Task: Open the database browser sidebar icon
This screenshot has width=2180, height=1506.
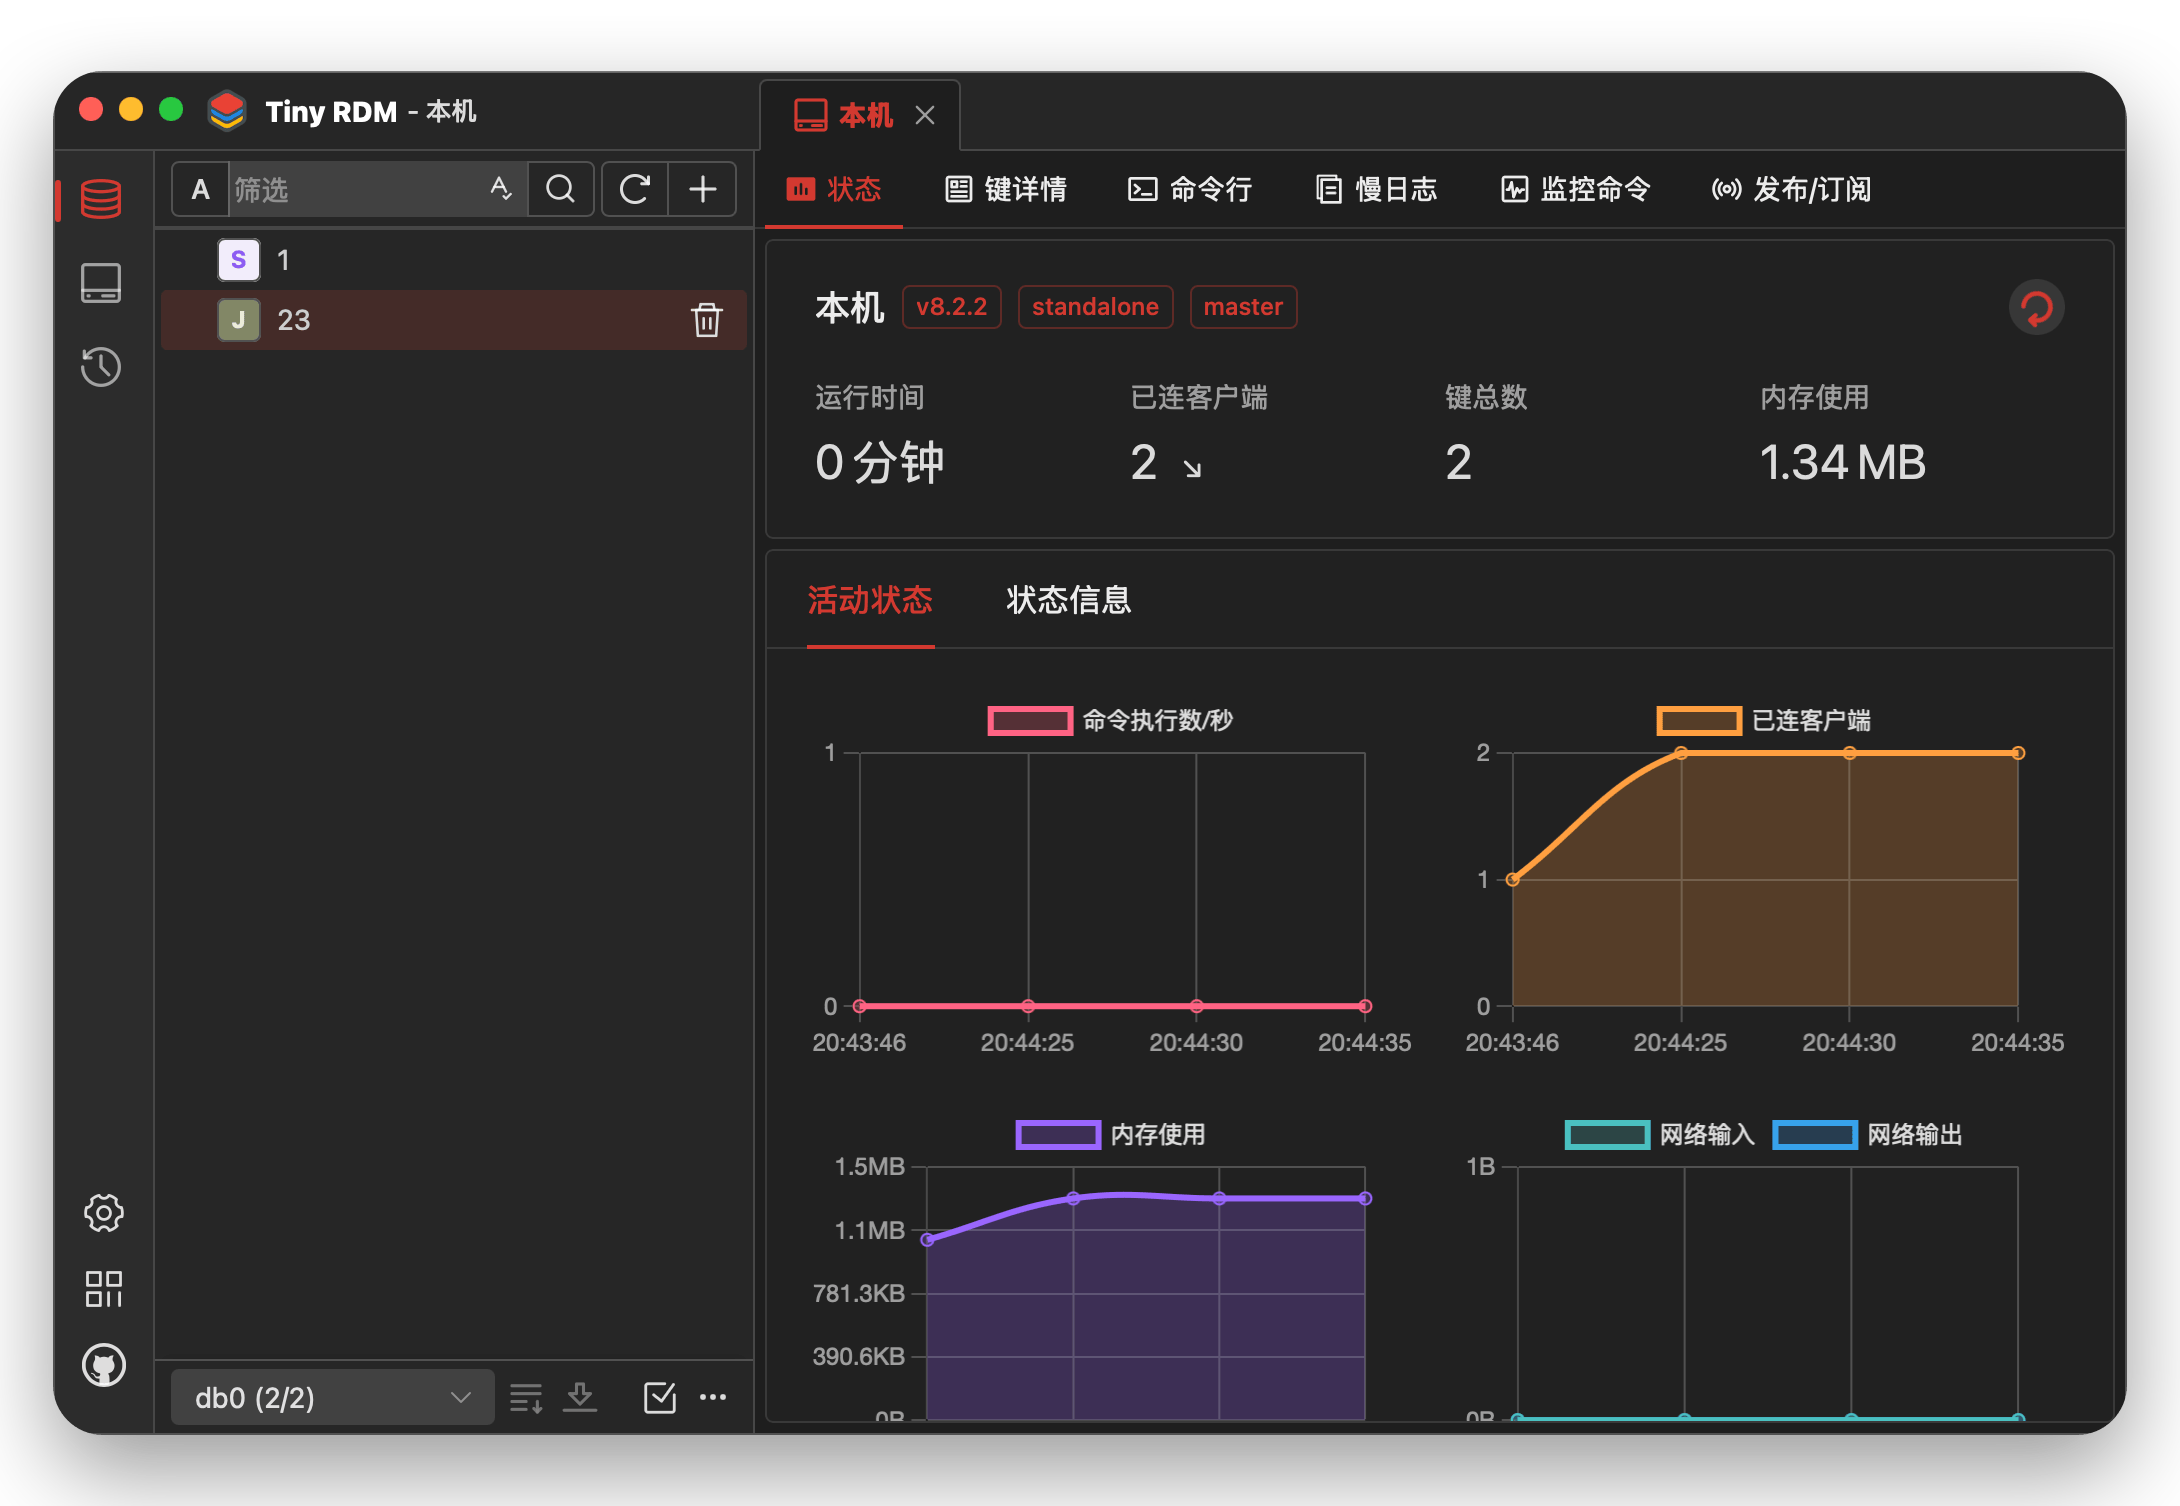Action: 101,199
